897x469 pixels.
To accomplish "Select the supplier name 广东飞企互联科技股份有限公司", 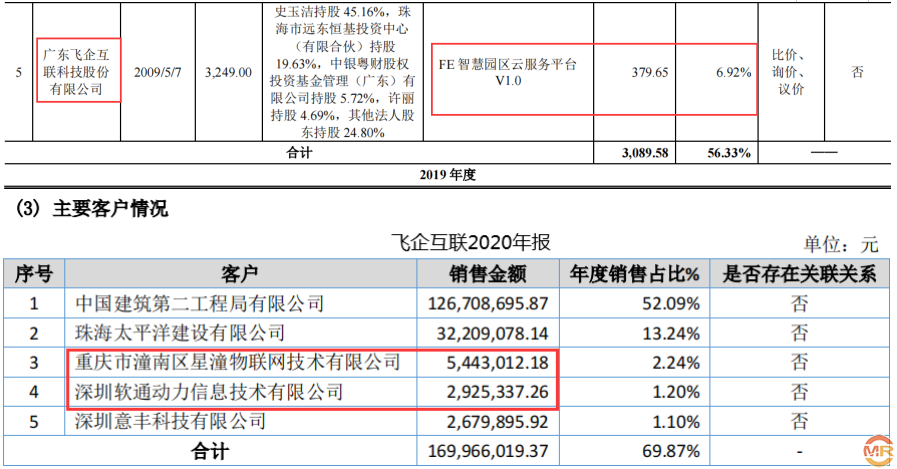I will [x=77, y=71].
